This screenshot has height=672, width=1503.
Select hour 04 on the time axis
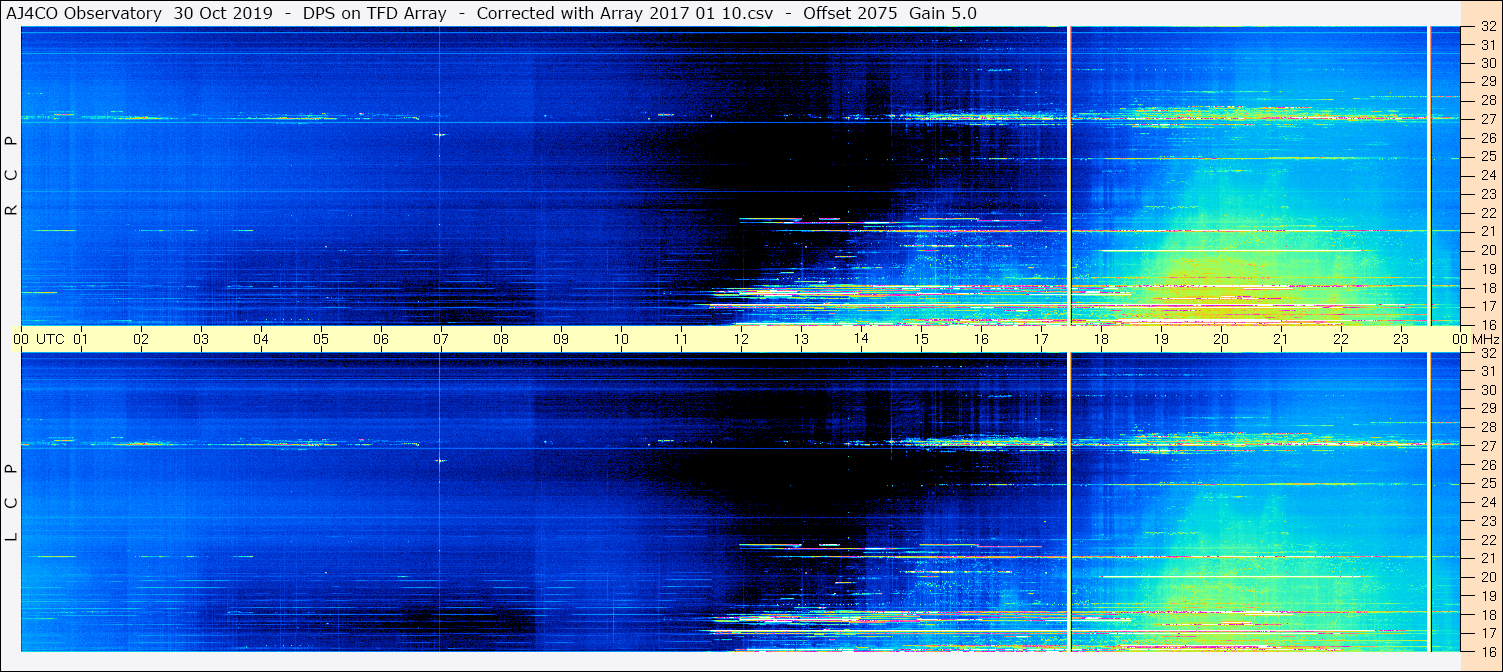pyautogui.click(x=261, y=339)
